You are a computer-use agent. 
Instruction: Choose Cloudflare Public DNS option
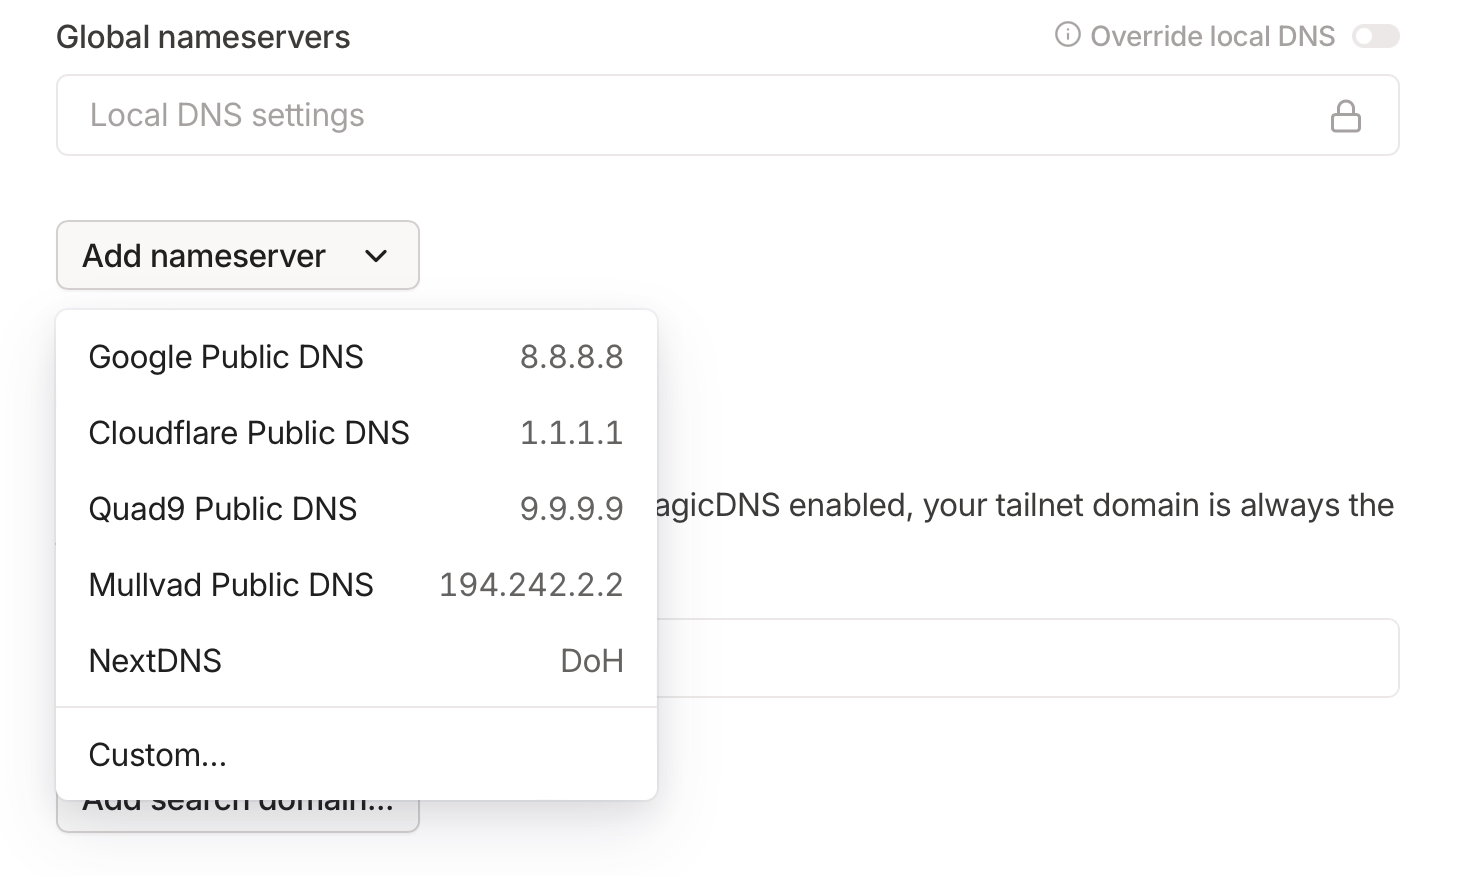(356, 433)
